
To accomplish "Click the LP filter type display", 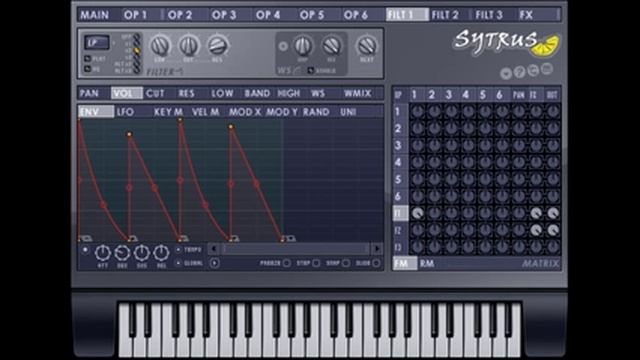I will pyautogui.click(x=97, y=42).
